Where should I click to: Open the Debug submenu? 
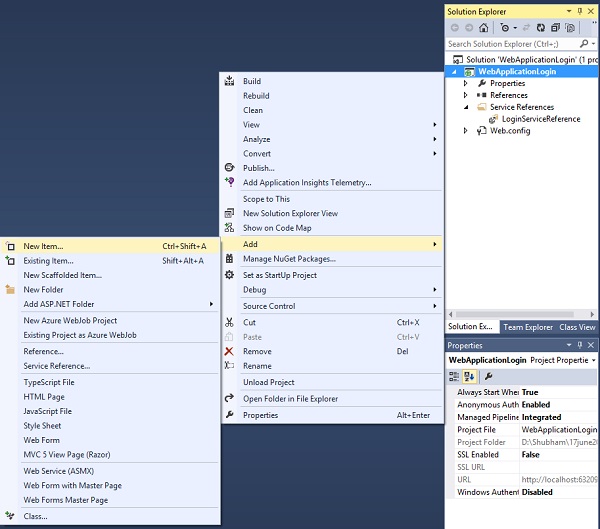(332, 289)
